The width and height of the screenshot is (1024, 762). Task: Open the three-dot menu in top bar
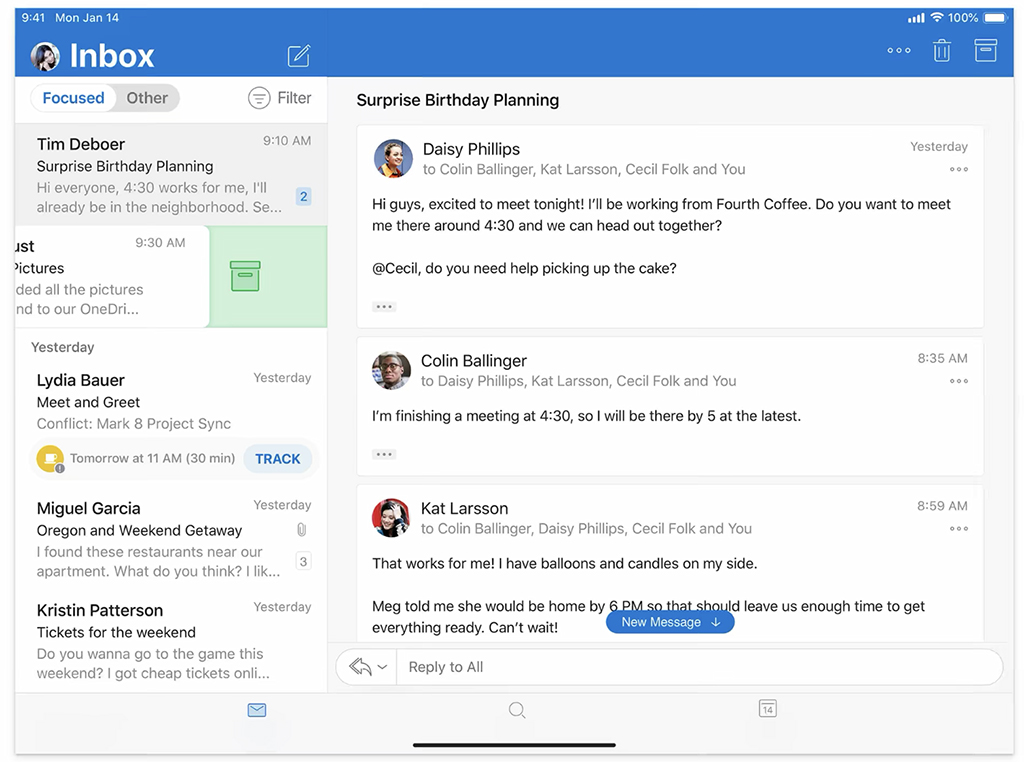899,51
